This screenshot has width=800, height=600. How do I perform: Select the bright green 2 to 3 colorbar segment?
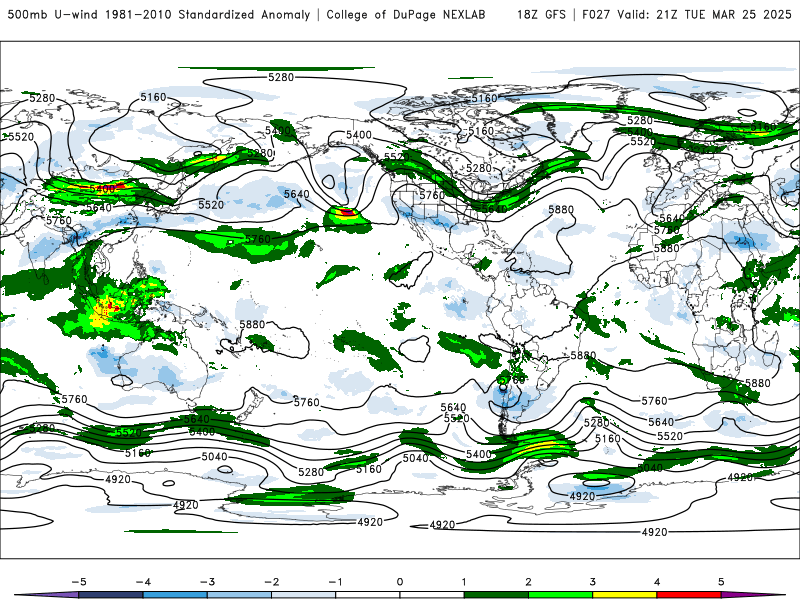[x=561, y=595]
